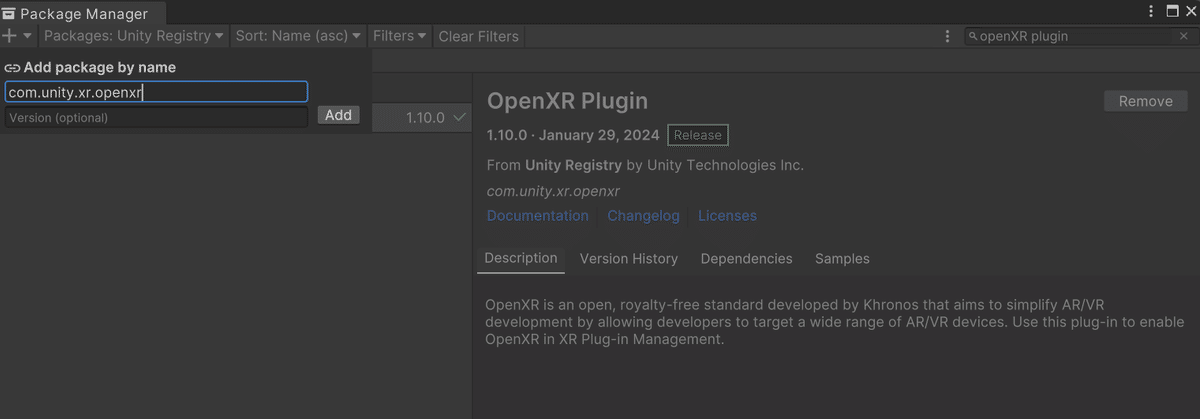Open the add package plus menu
This screenshot has width=1200, height=419.
(17, 36)
